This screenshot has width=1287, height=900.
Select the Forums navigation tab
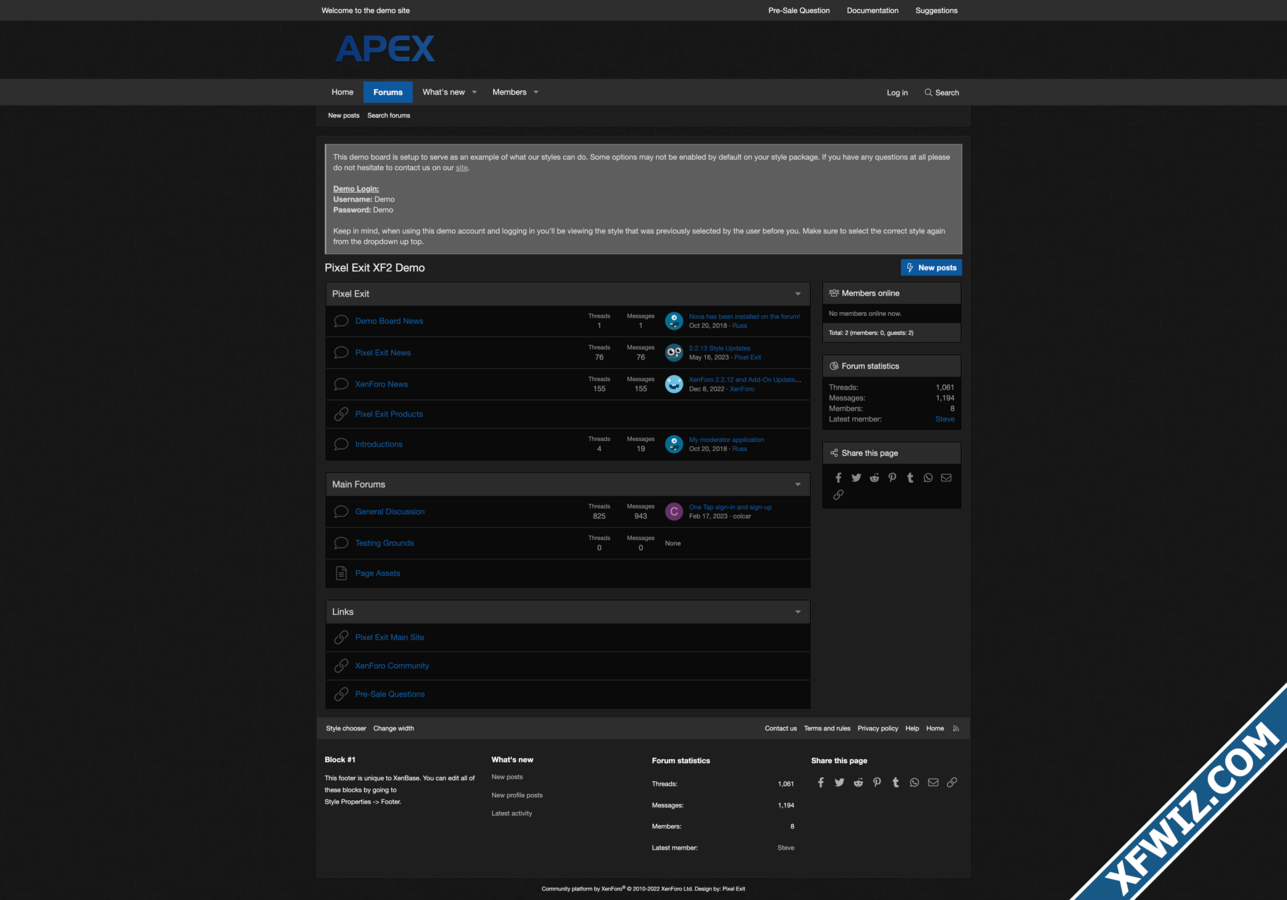tap(388, 92)
